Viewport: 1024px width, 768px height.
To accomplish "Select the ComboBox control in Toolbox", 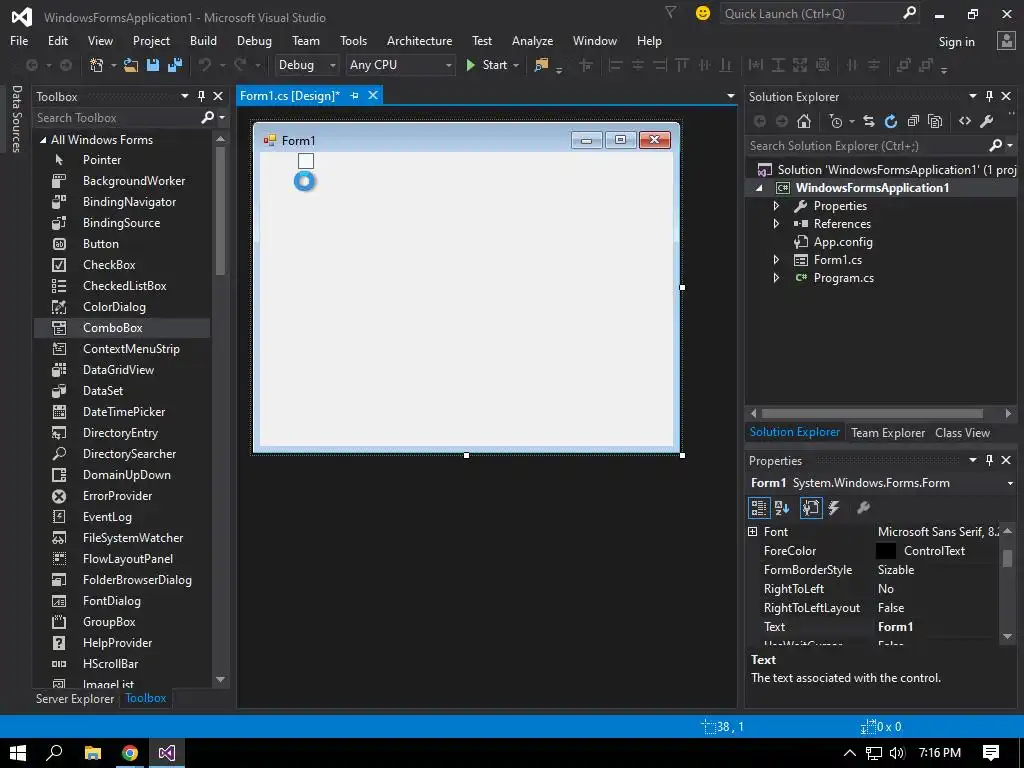I will coord(122,328).
